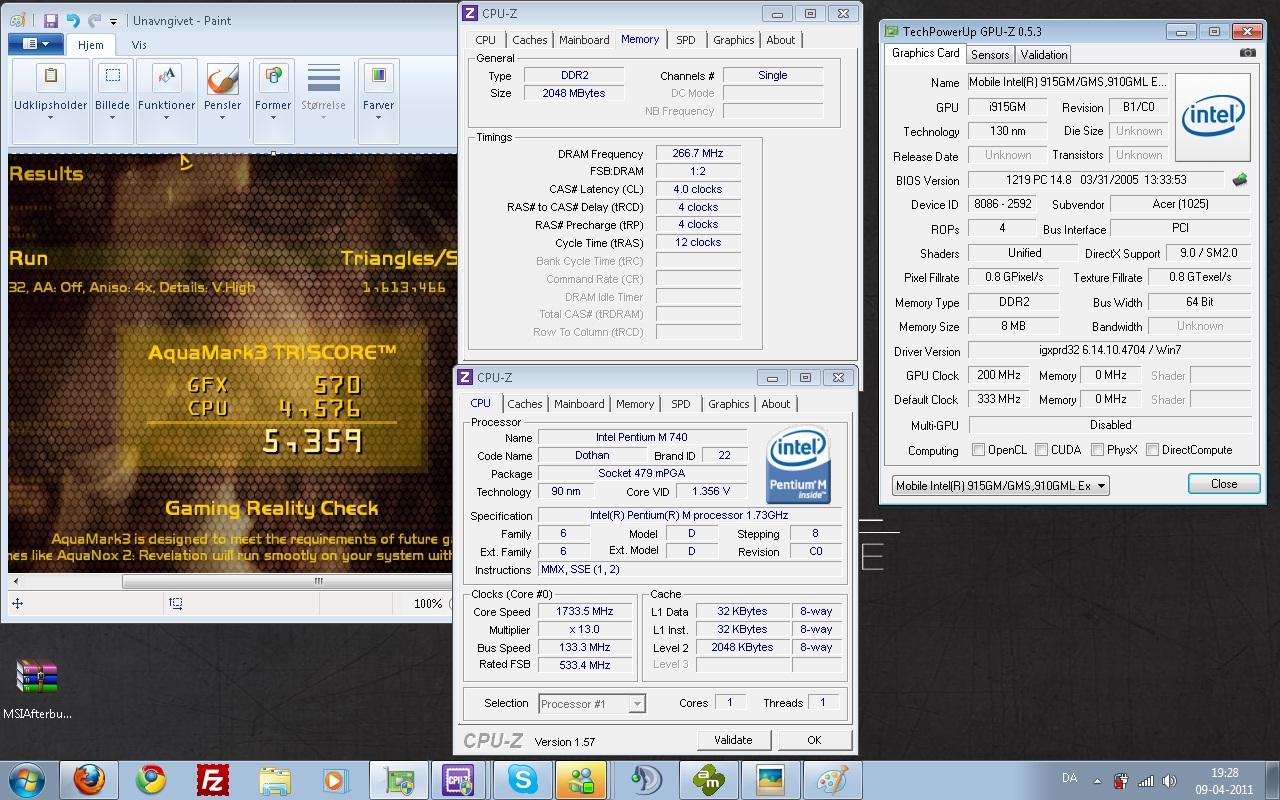Click the volume speaker tray icon
This screenshot has width=1280, height=800.
click(x=1170, y=781)
